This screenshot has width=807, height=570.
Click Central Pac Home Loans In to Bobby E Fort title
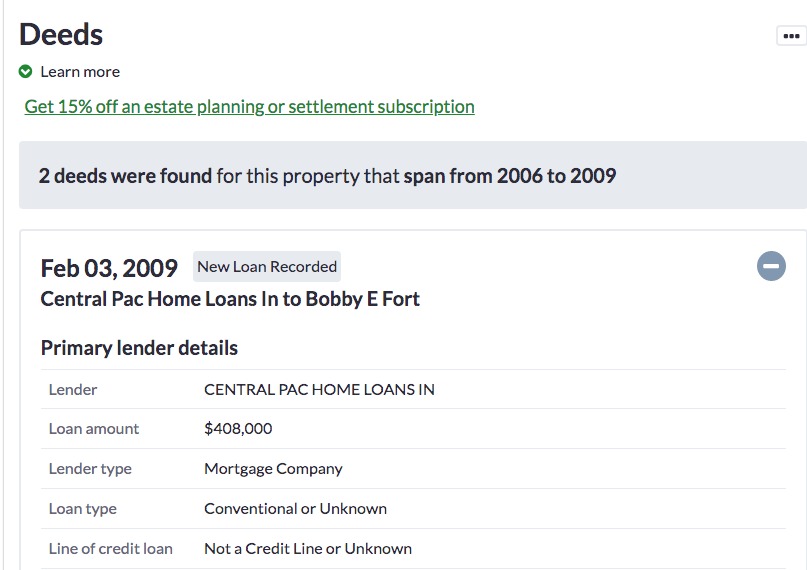[x=230, y=299]
